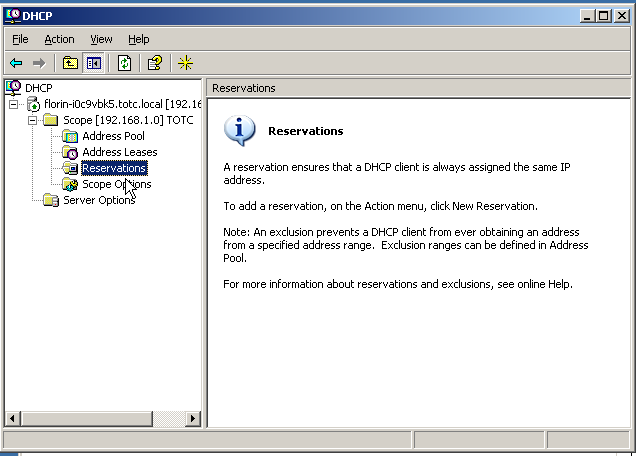The image size is (636, 456).
Task: Click the DHCP root node icon
Action: tap(14, 88)
